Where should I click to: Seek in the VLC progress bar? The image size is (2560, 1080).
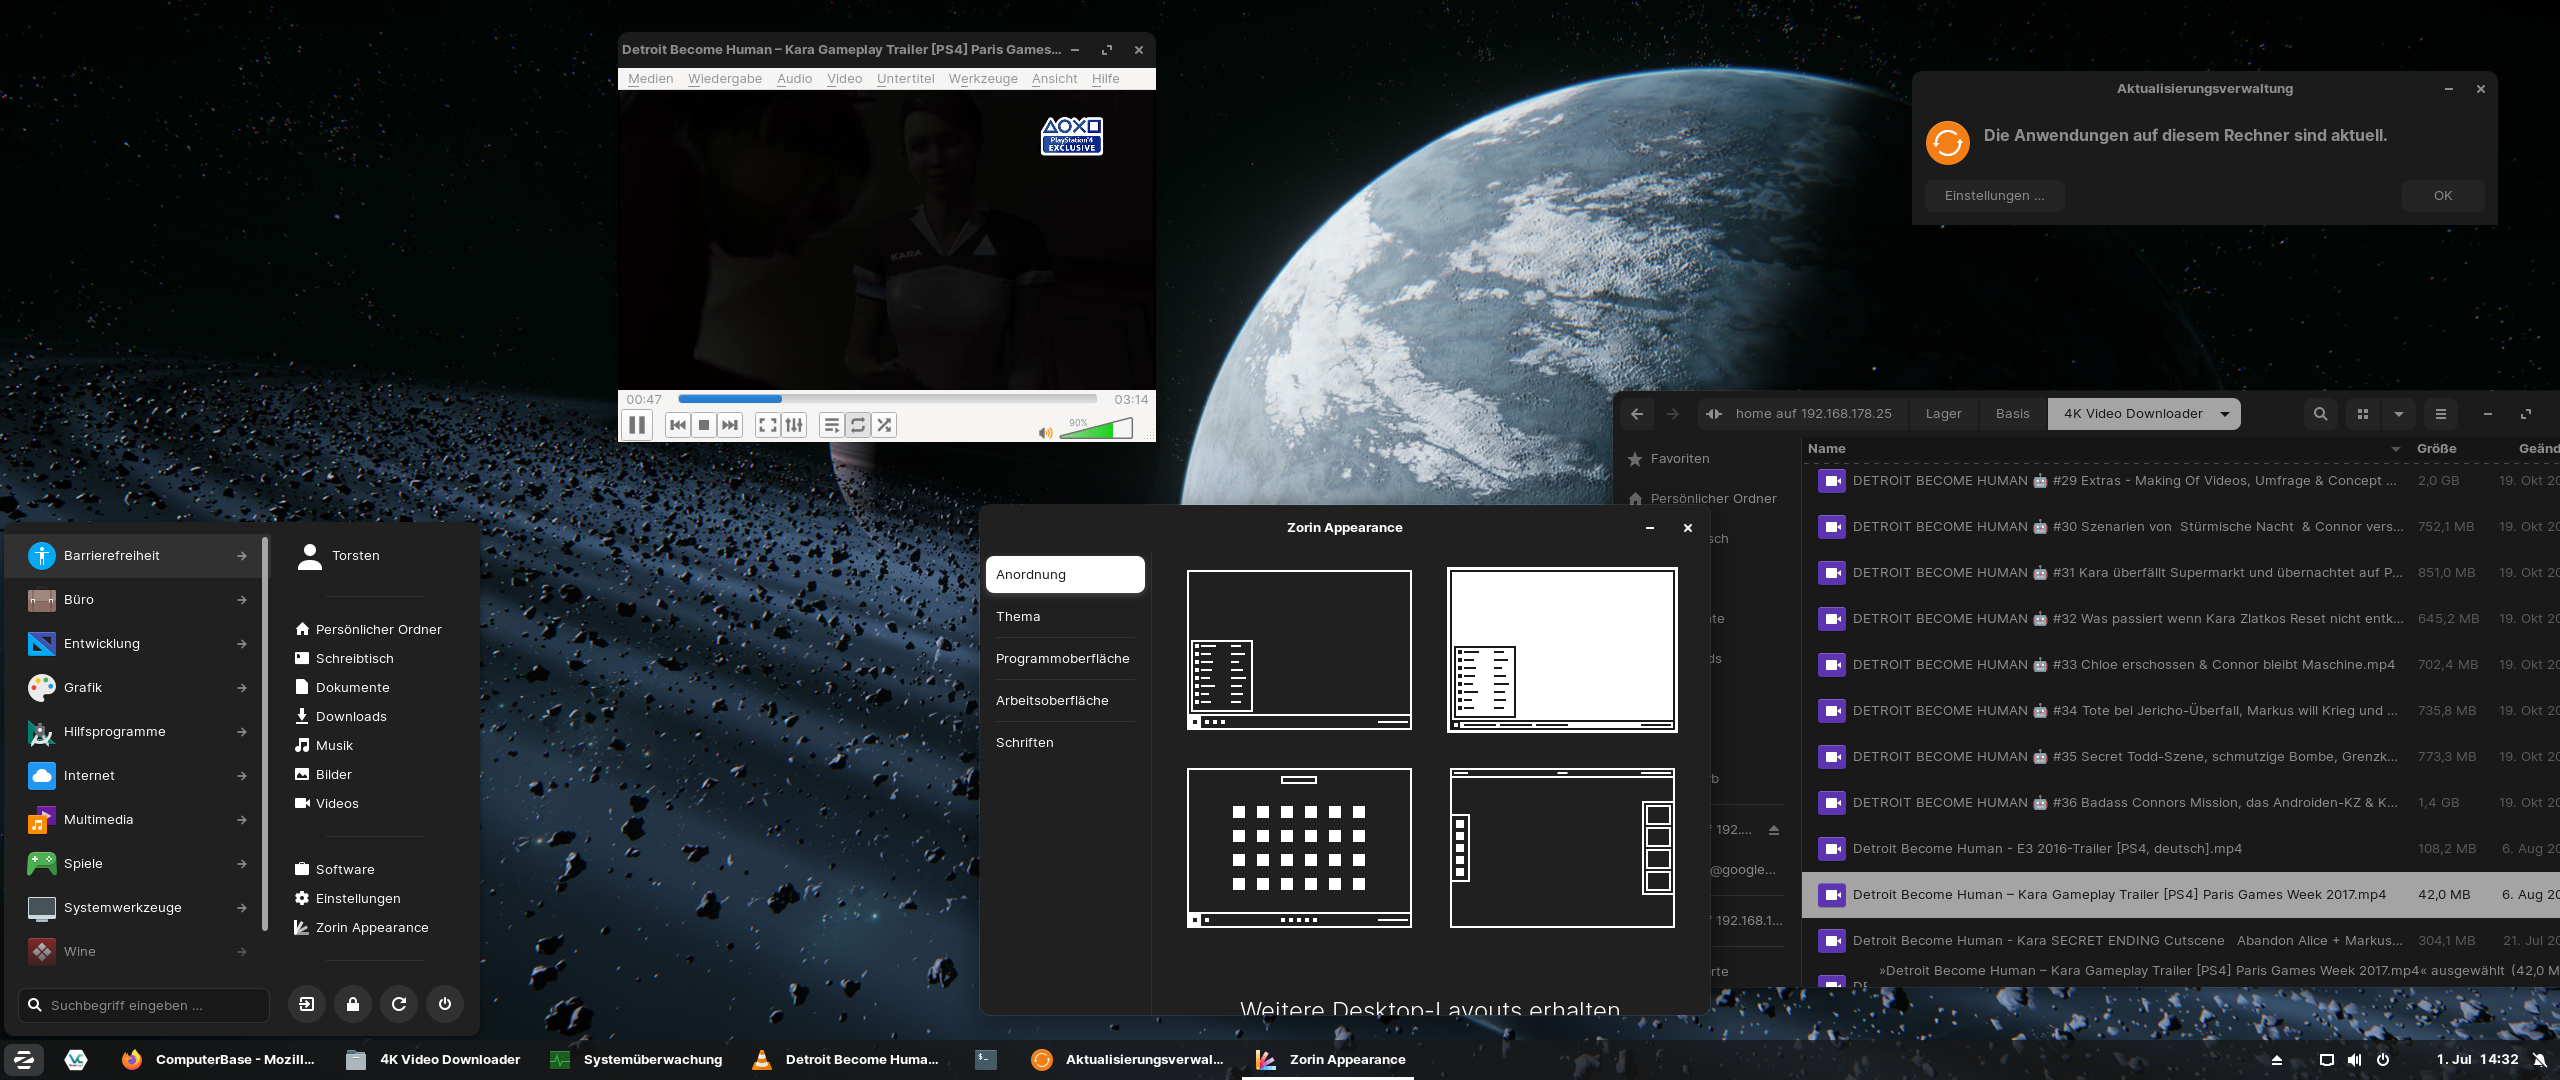(887, 399)
